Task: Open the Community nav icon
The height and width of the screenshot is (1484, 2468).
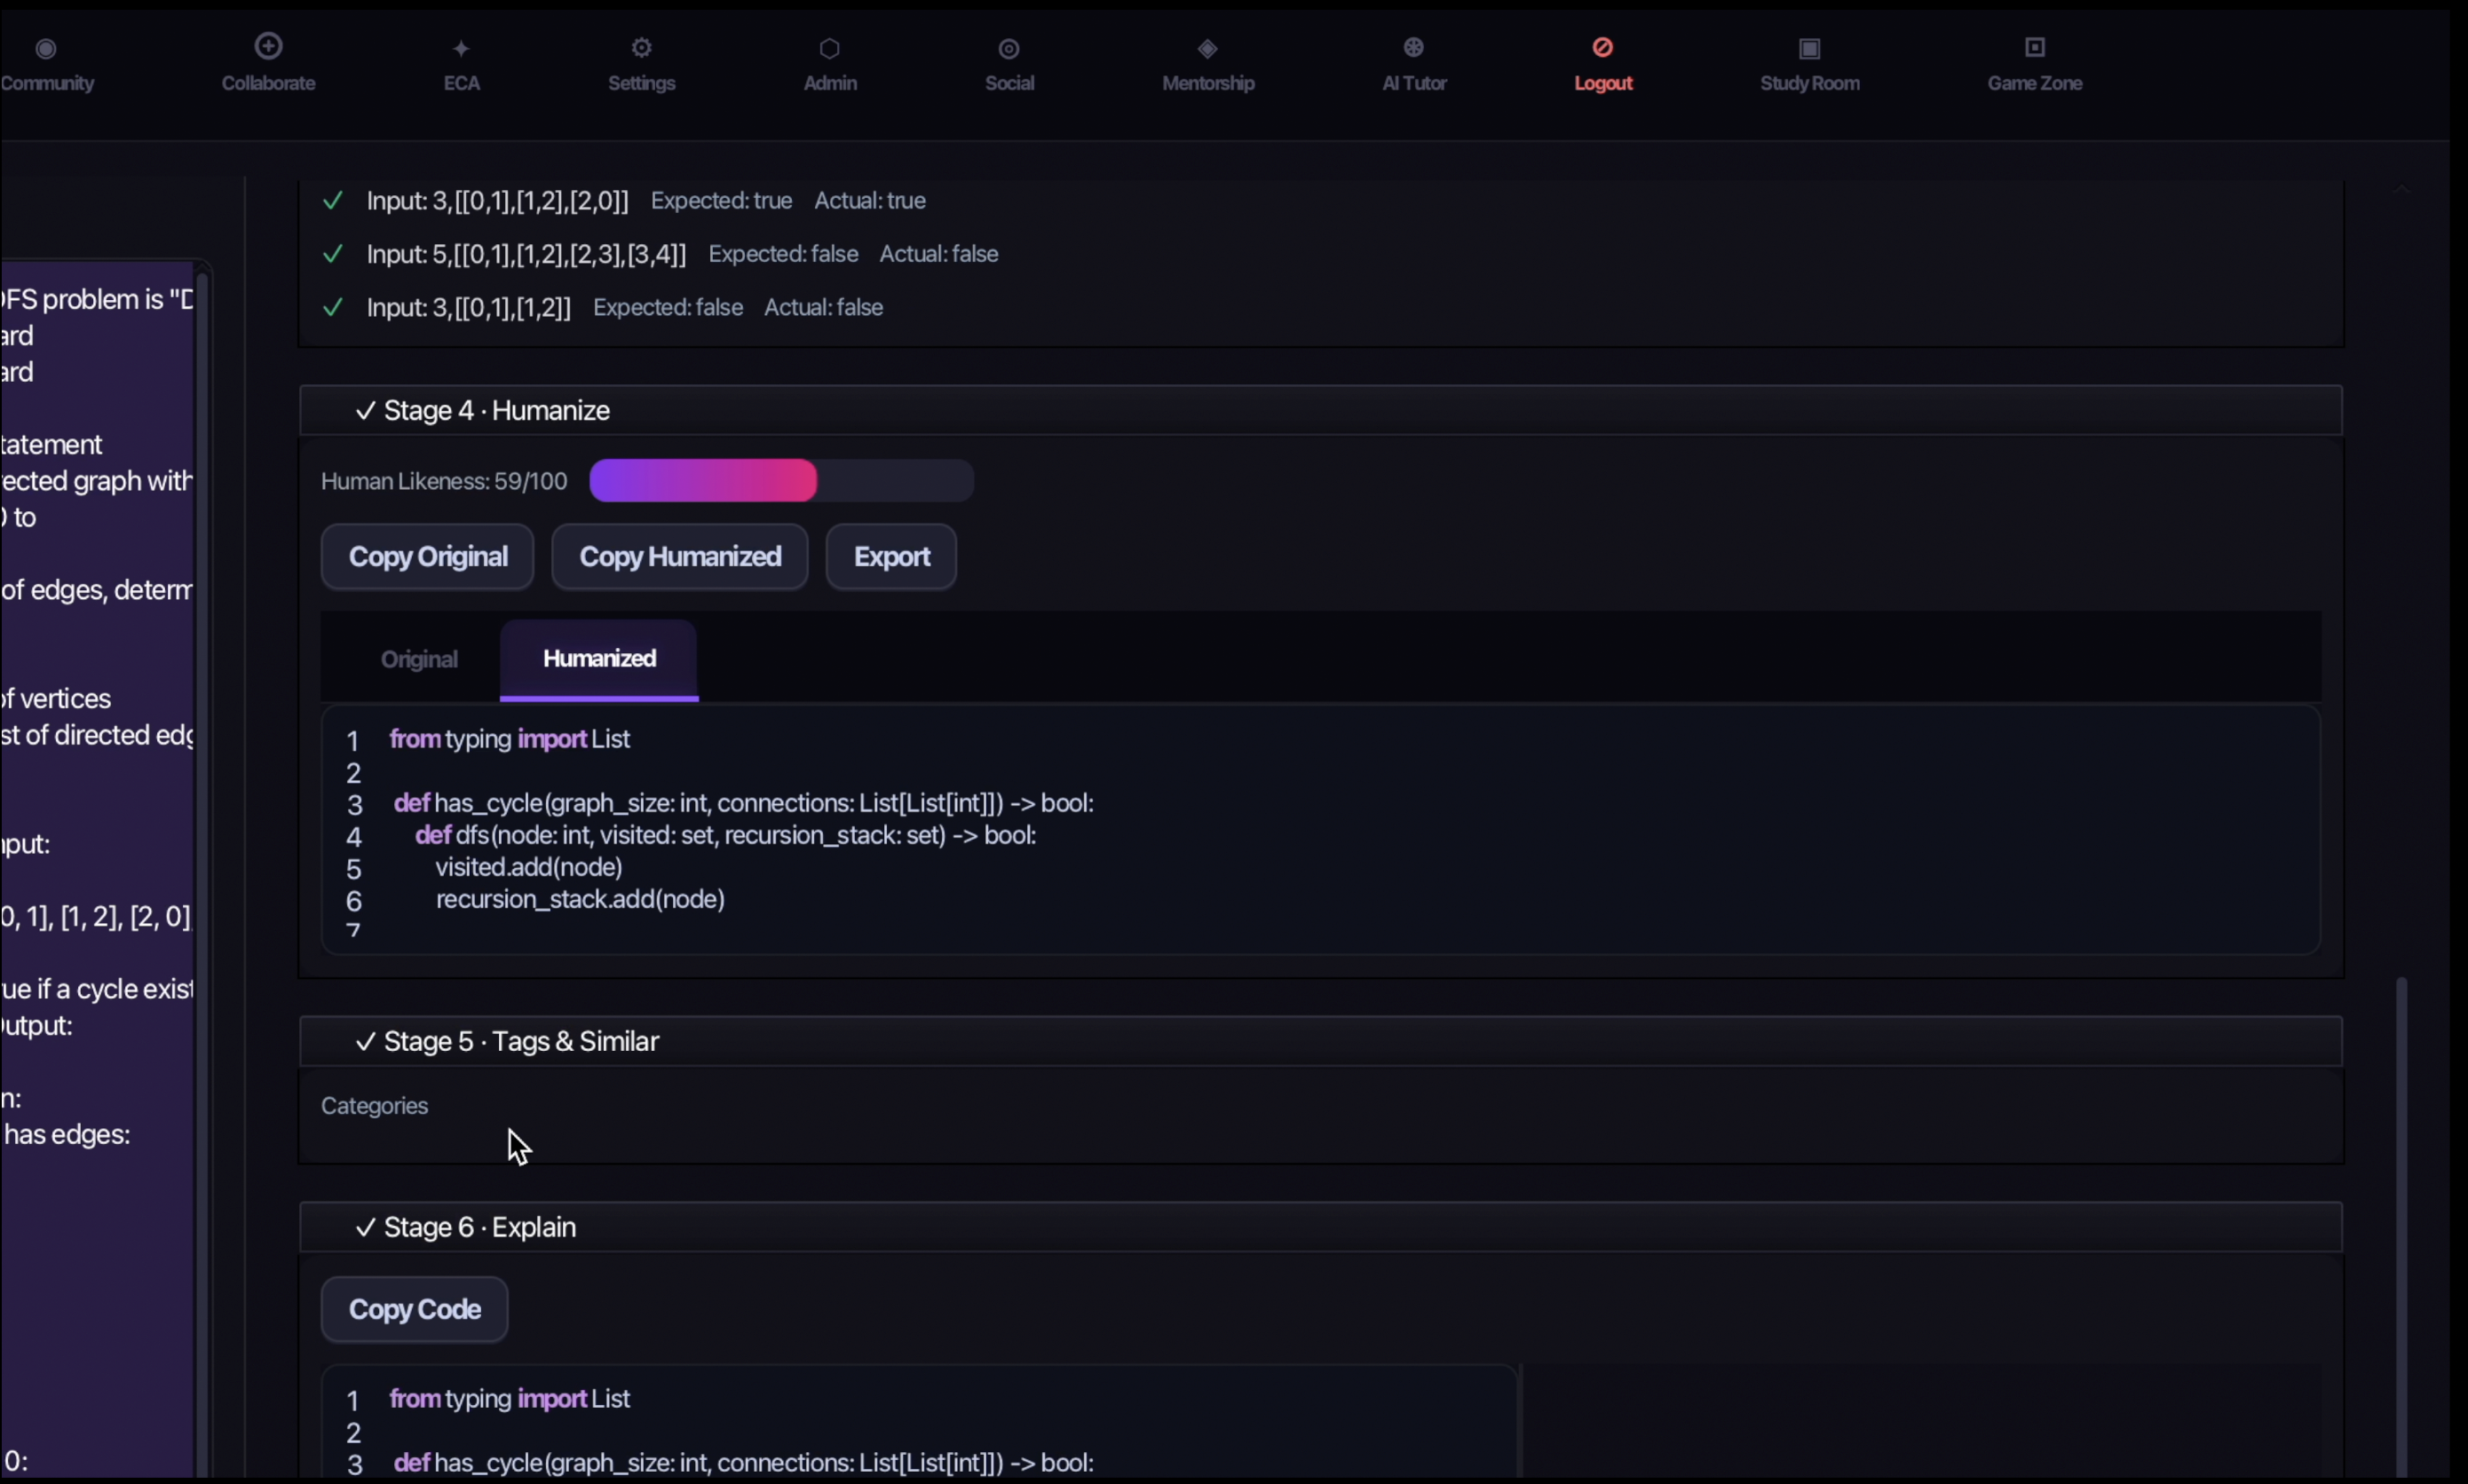Action: [46, 48]
